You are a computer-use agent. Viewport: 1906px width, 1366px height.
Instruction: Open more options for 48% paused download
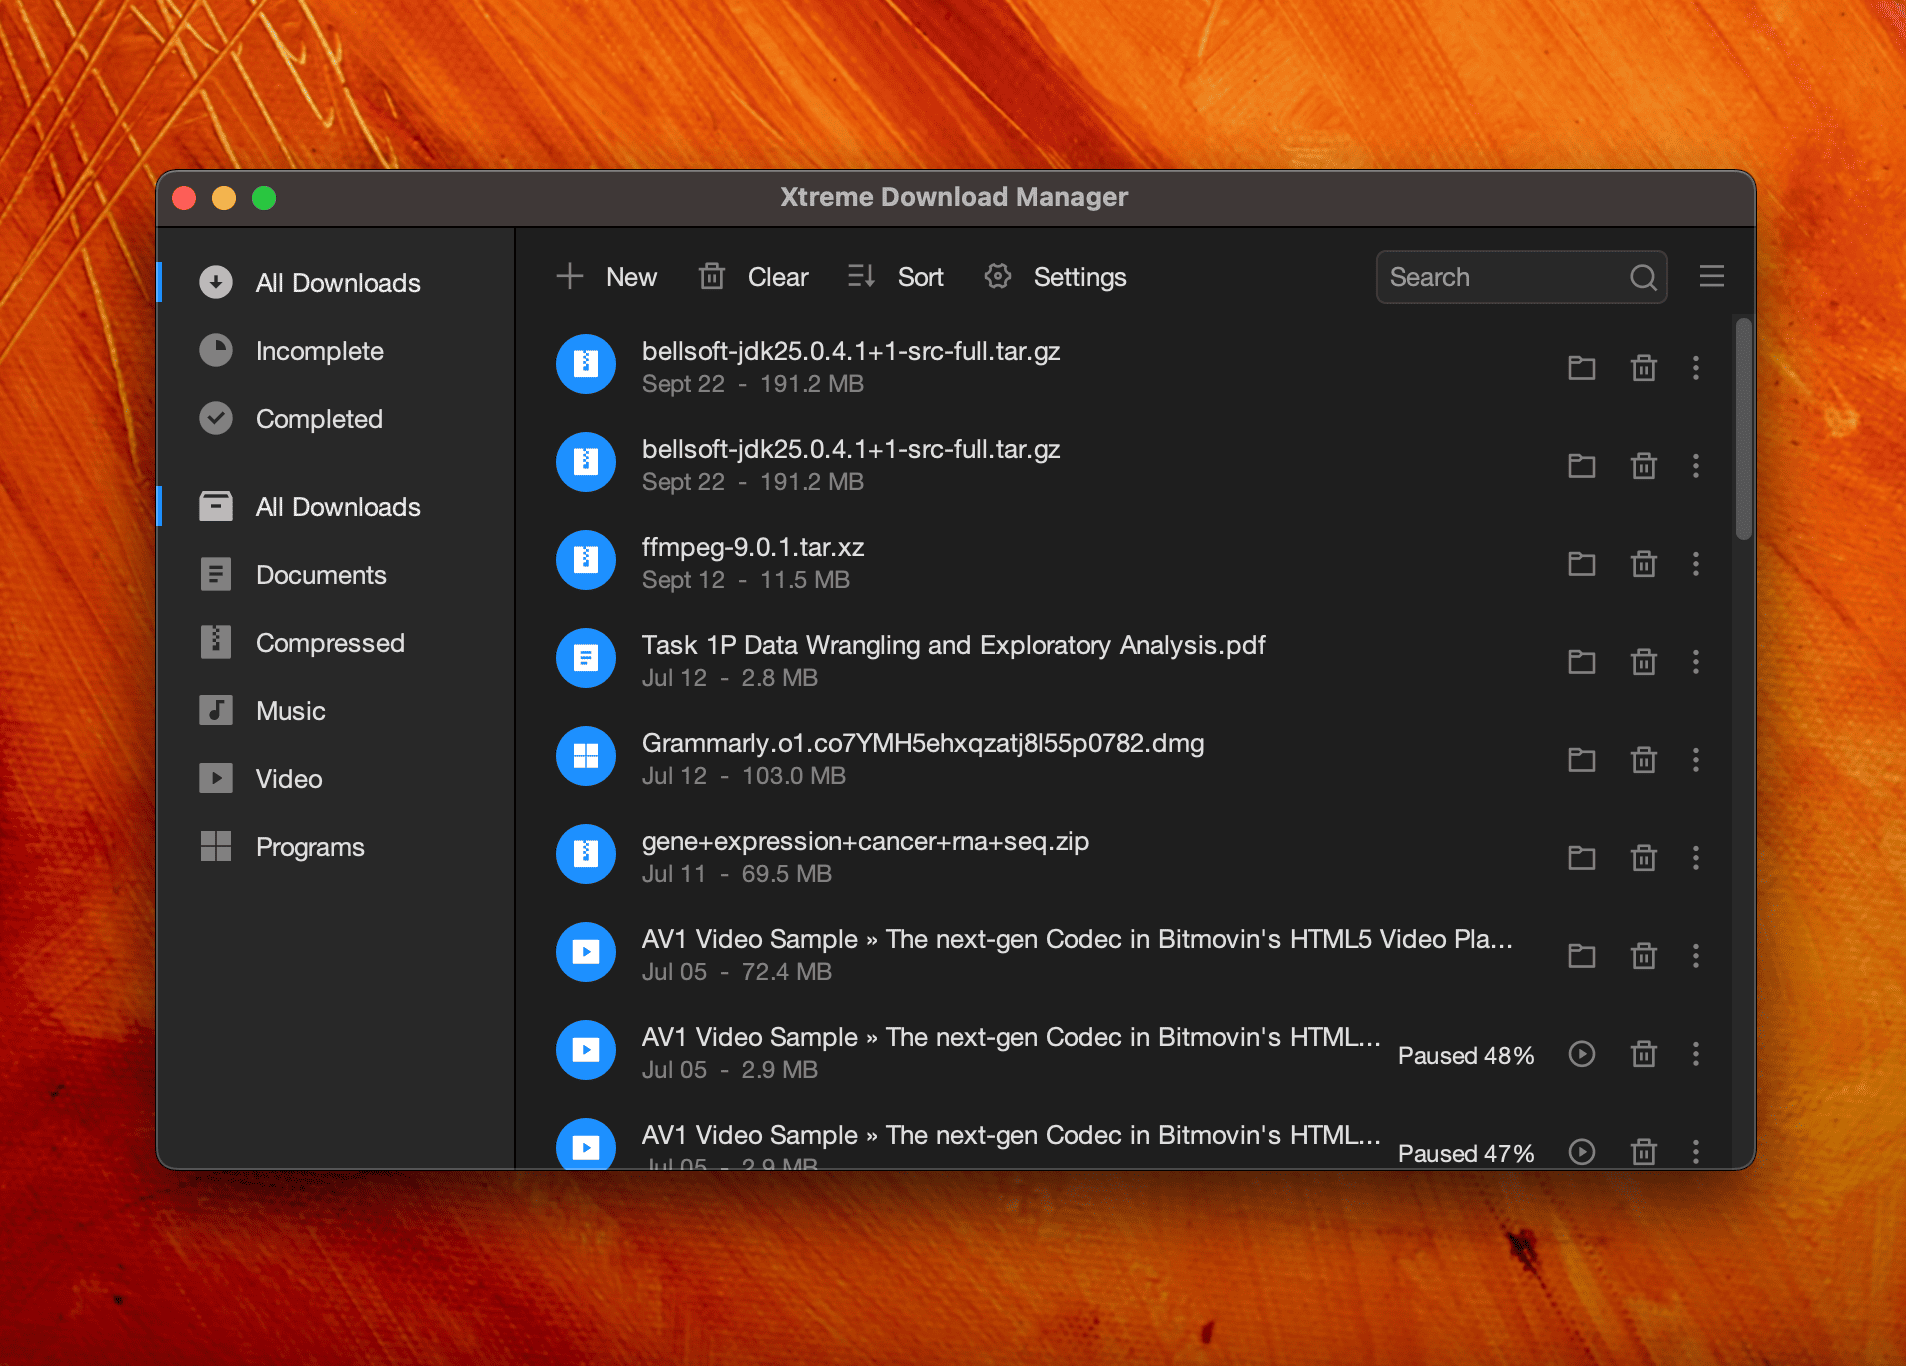(1696, 1054)
